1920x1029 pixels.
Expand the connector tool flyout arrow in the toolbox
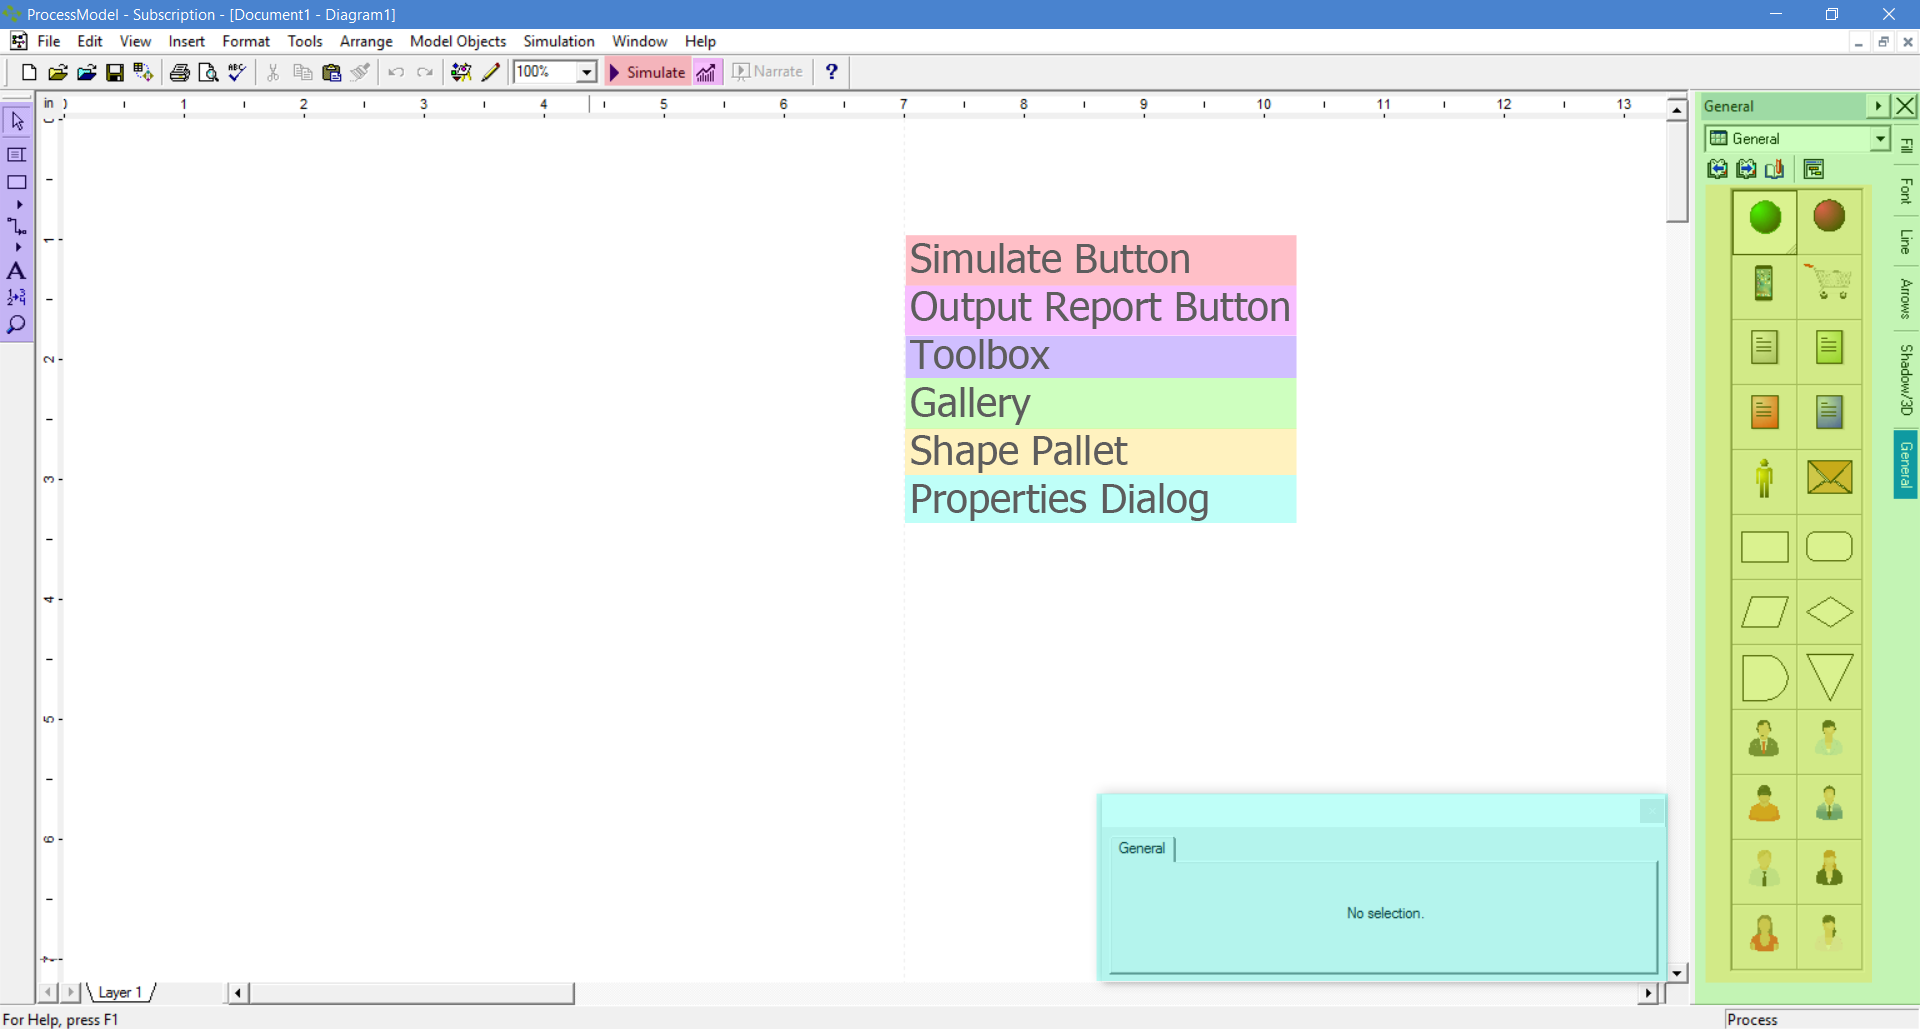click(x=19, y=247)
